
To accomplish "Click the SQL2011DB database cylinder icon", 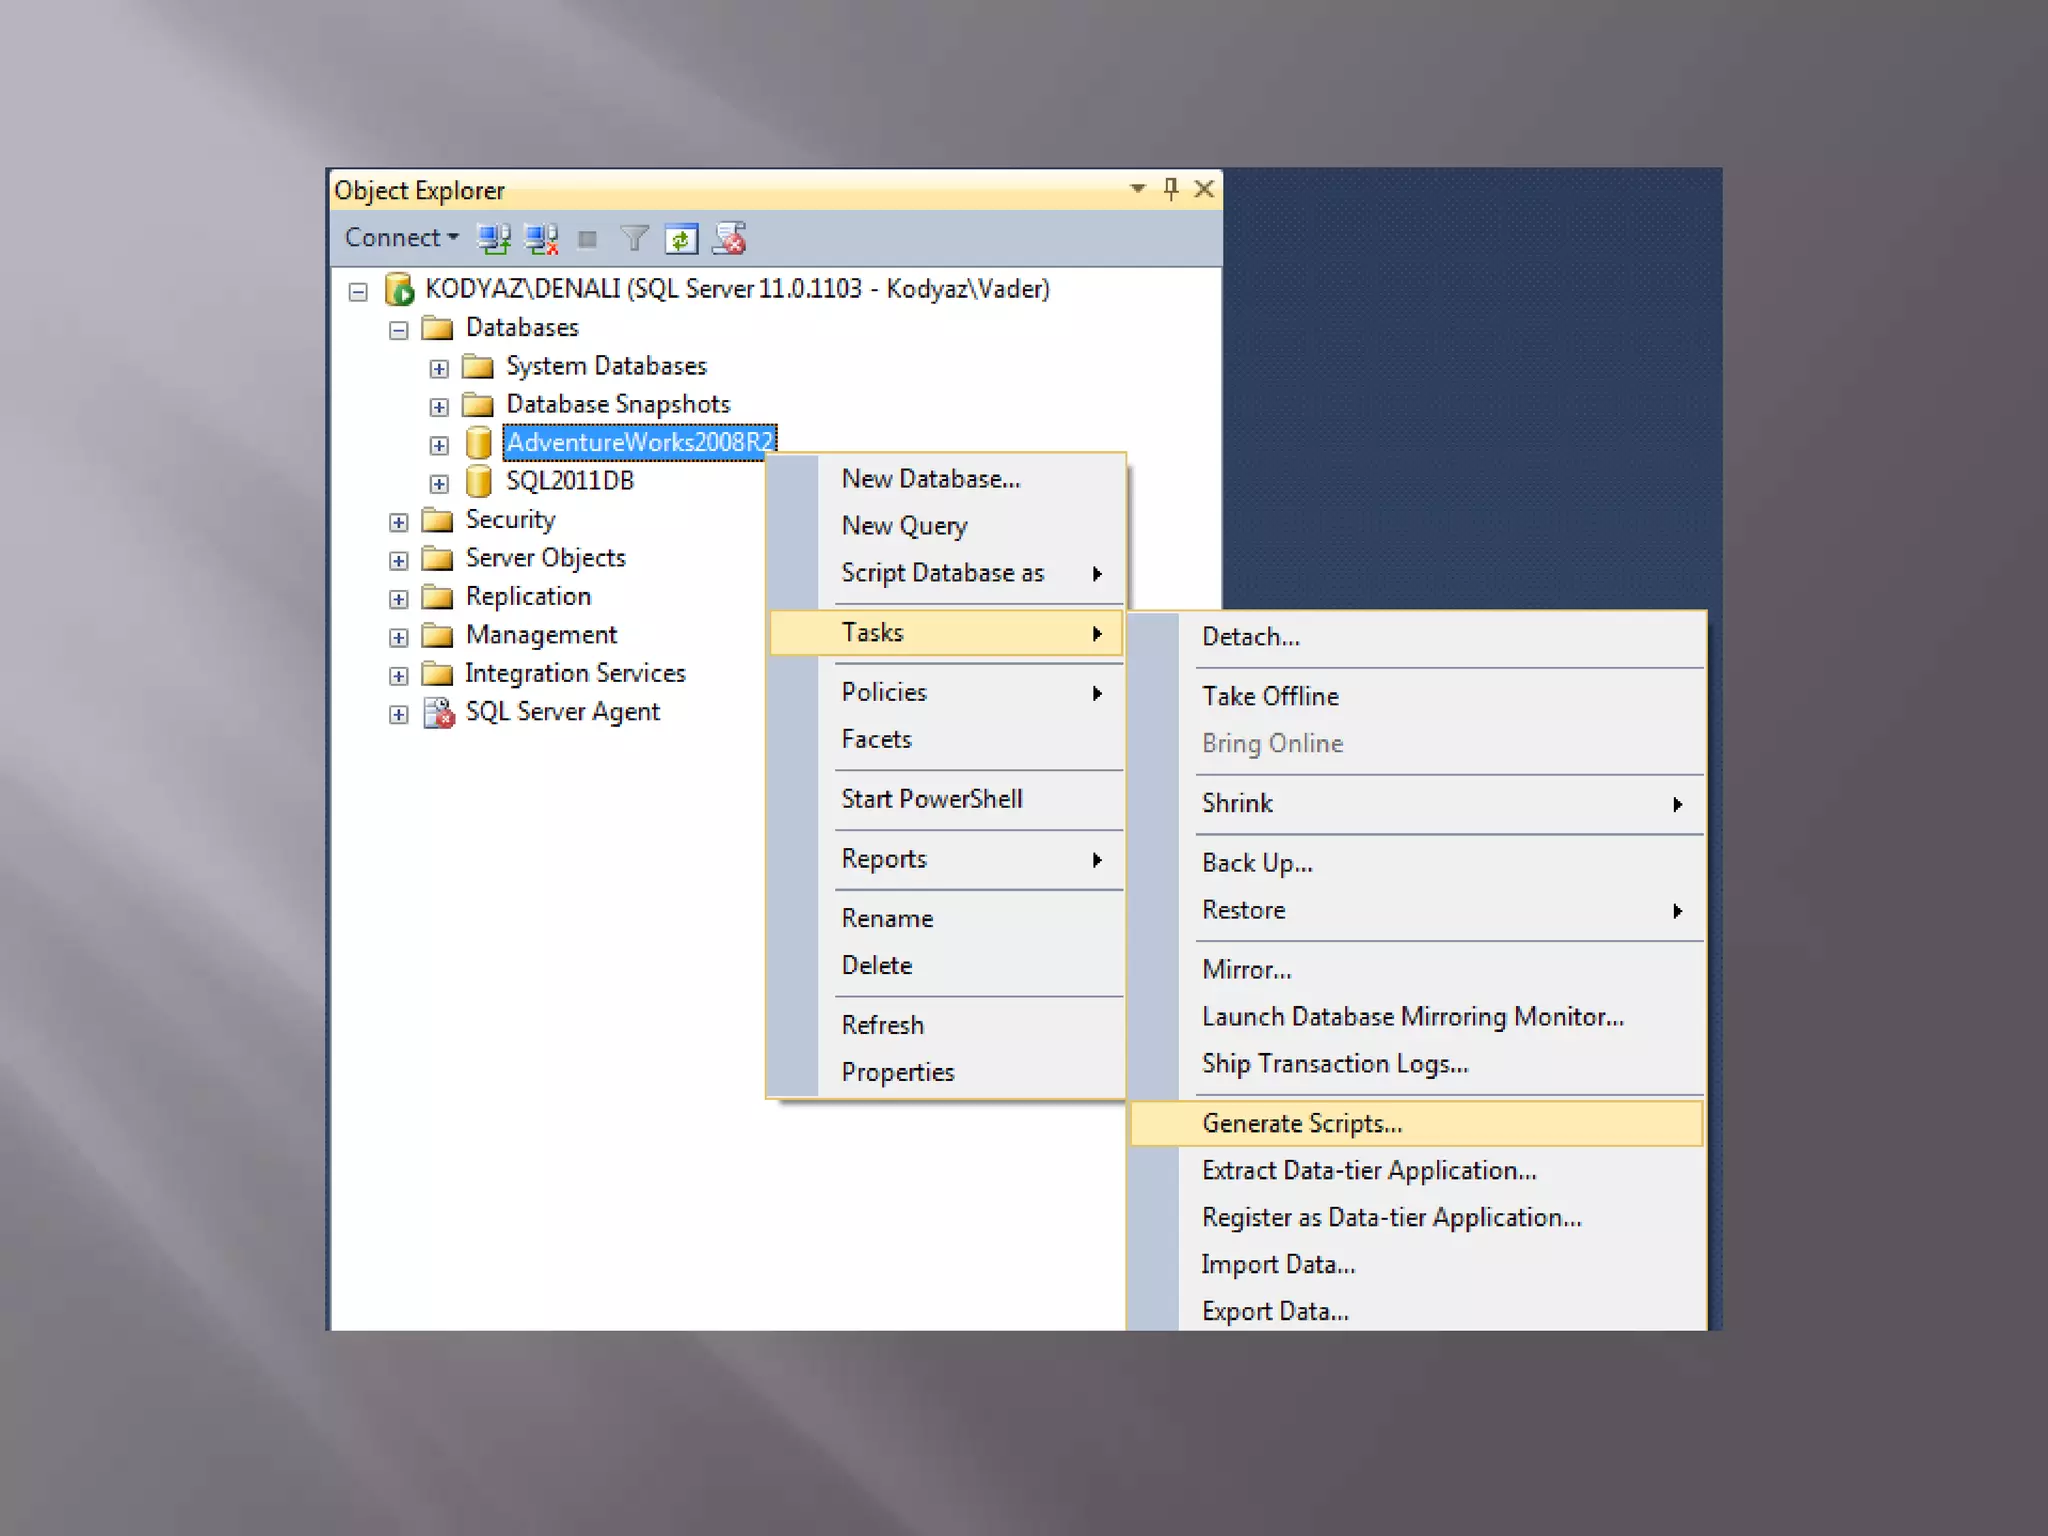I will [x=479, y=482].
